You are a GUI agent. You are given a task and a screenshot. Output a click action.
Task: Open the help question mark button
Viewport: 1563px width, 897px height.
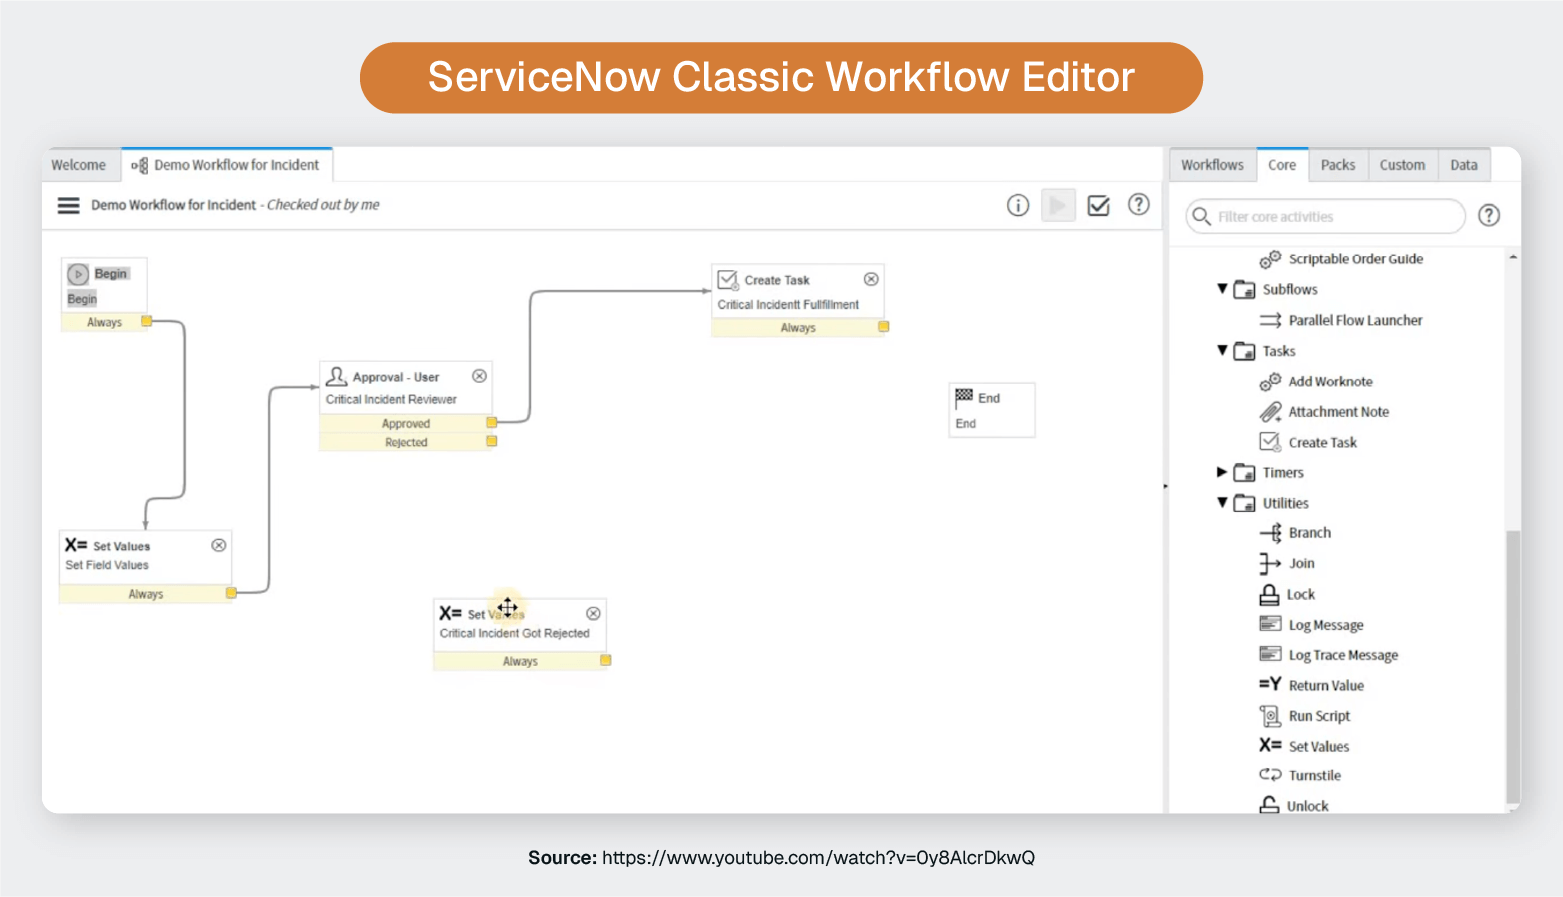click(1139, 205)
